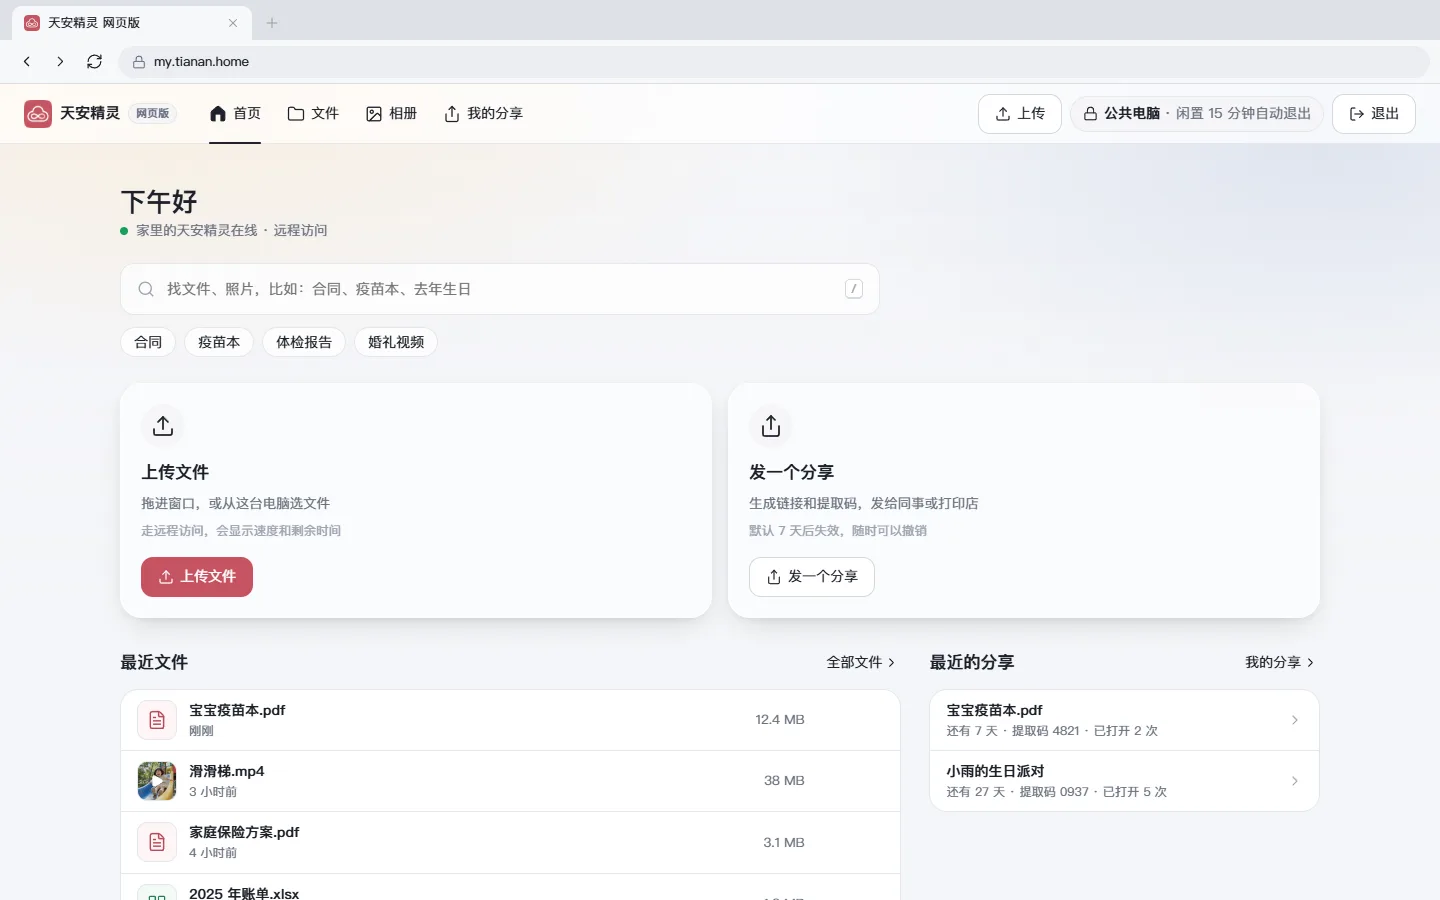
Task: Close the 天安精灵 网页版 browser tab
Action: pos(233,22)
